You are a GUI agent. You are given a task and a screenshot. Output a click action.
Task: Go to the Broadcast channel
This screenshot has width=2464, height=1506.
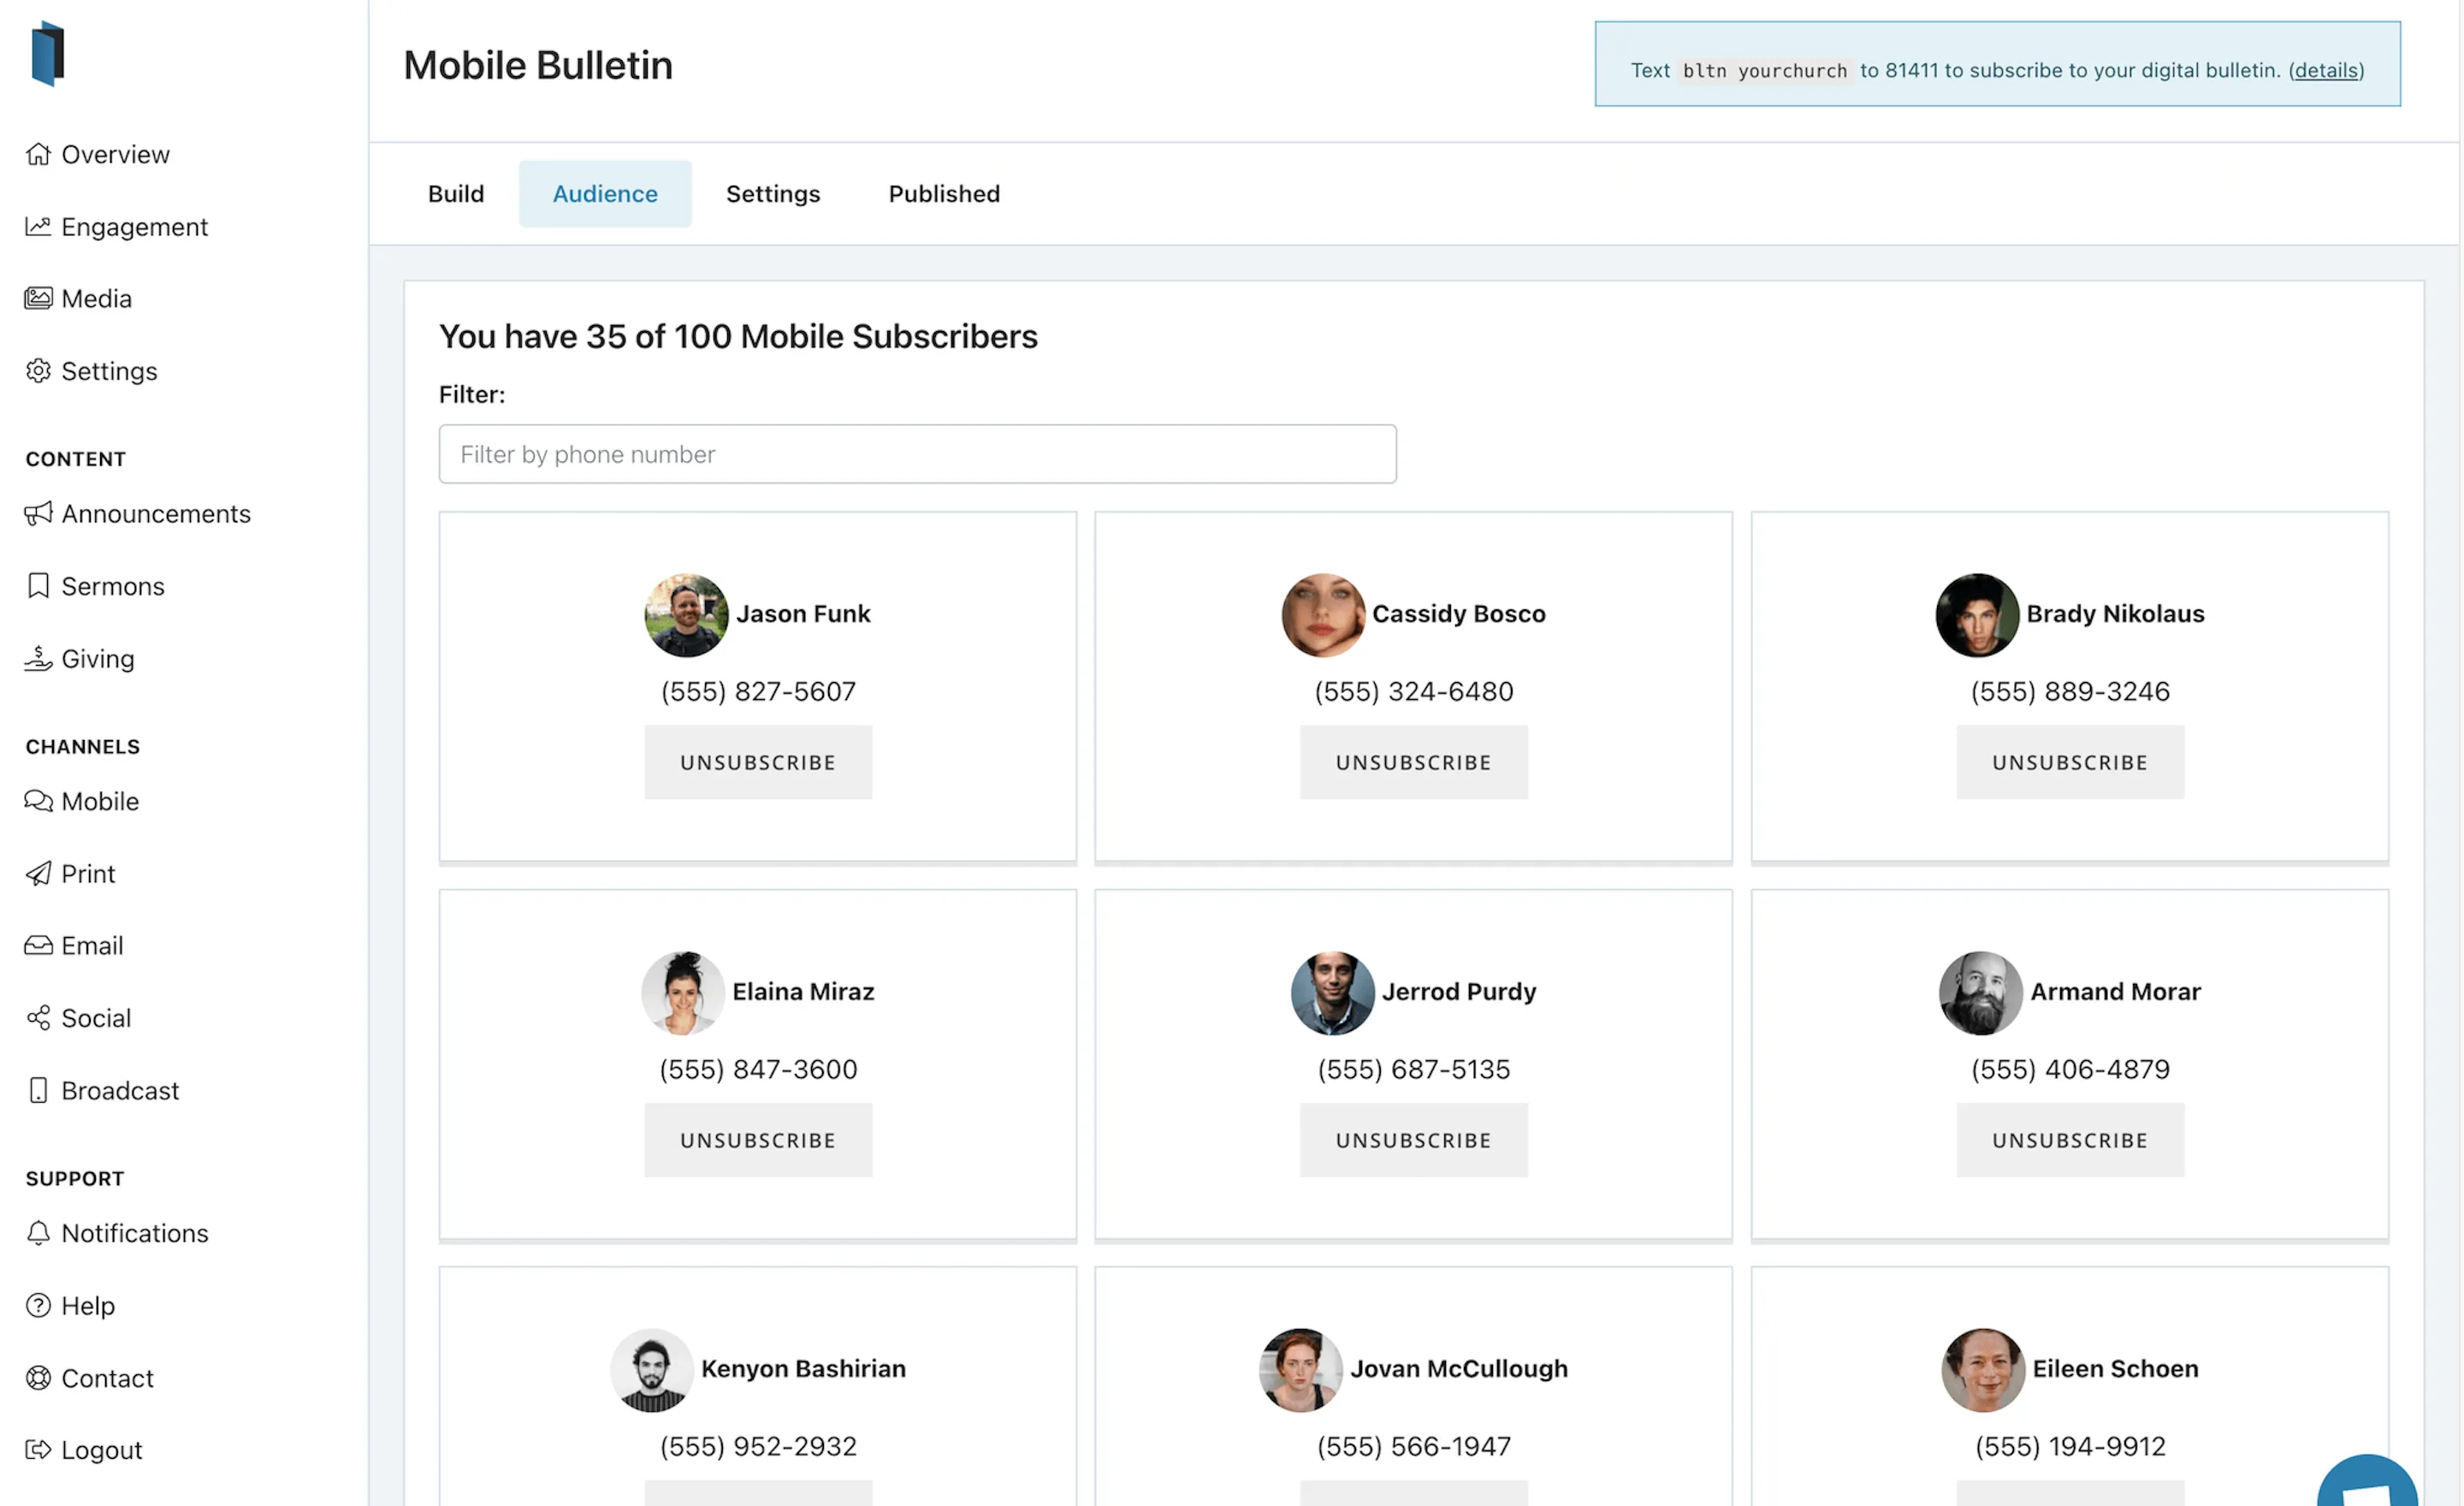(120, 1090)
